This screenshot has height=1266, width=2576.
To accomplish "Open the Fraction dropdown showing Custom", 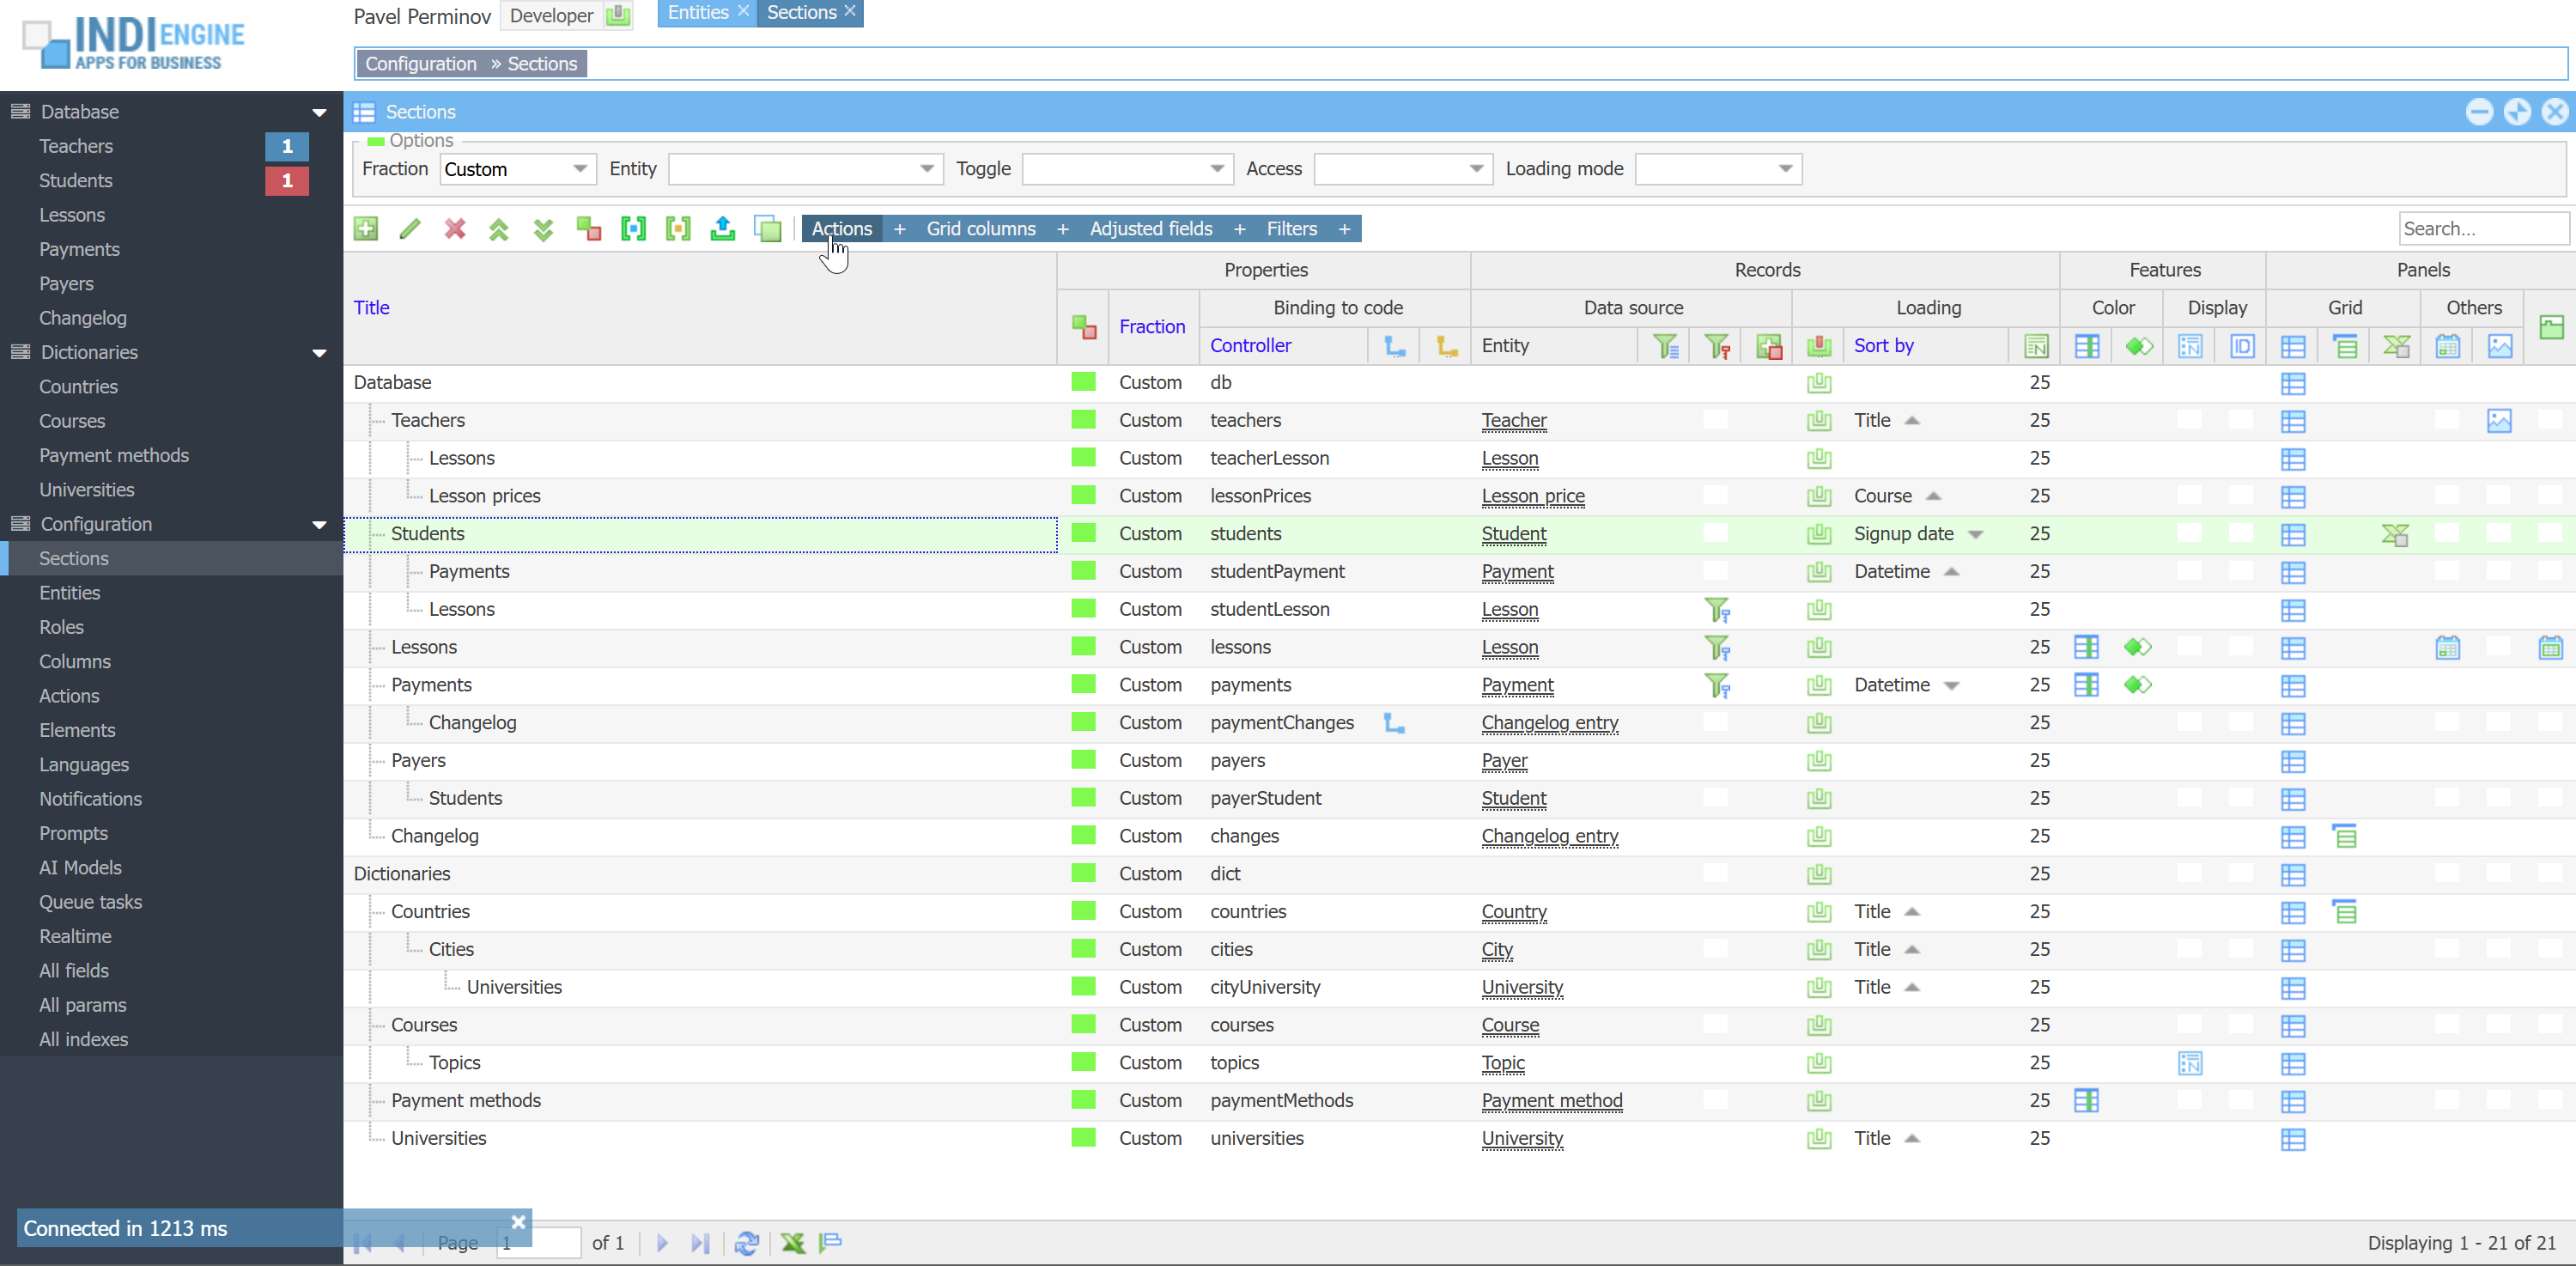I will coord(579,169).
